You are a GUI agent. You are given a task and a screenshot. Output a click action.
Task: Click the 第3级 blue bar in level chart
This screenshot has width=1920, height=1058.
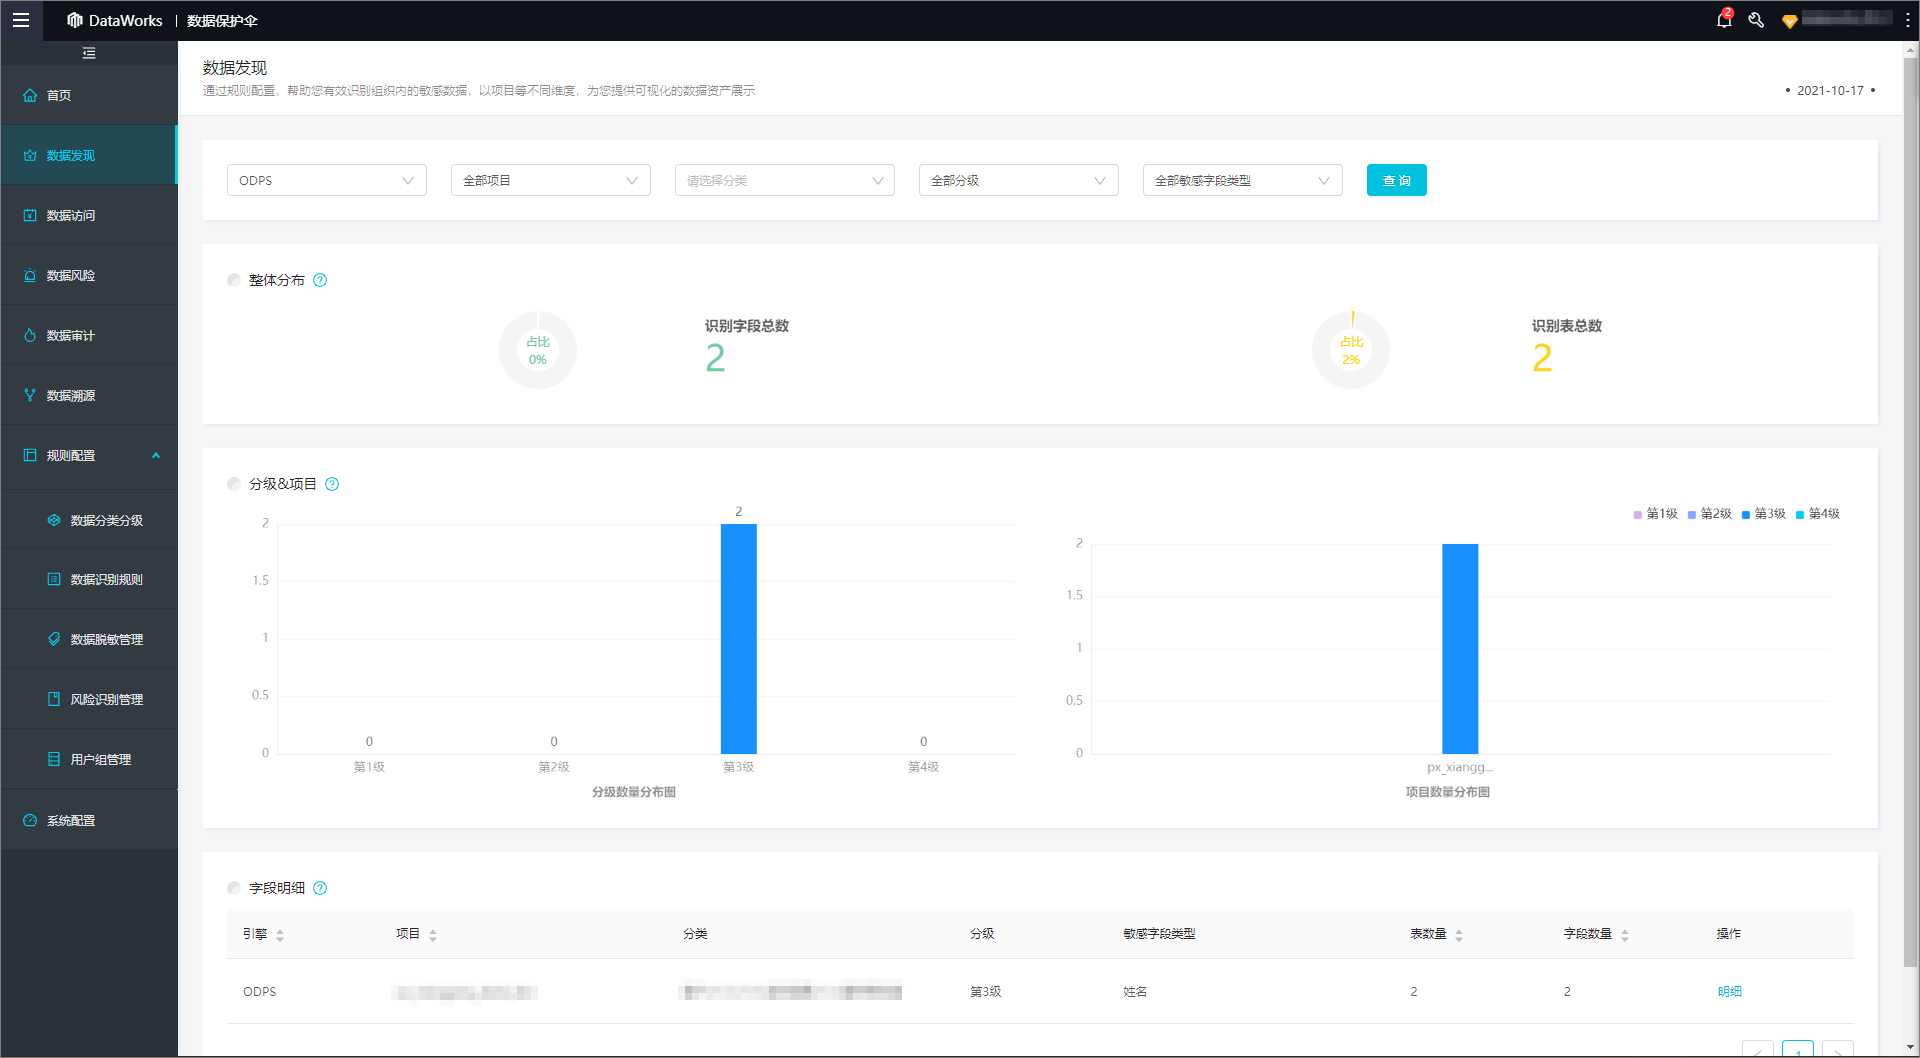739,639
